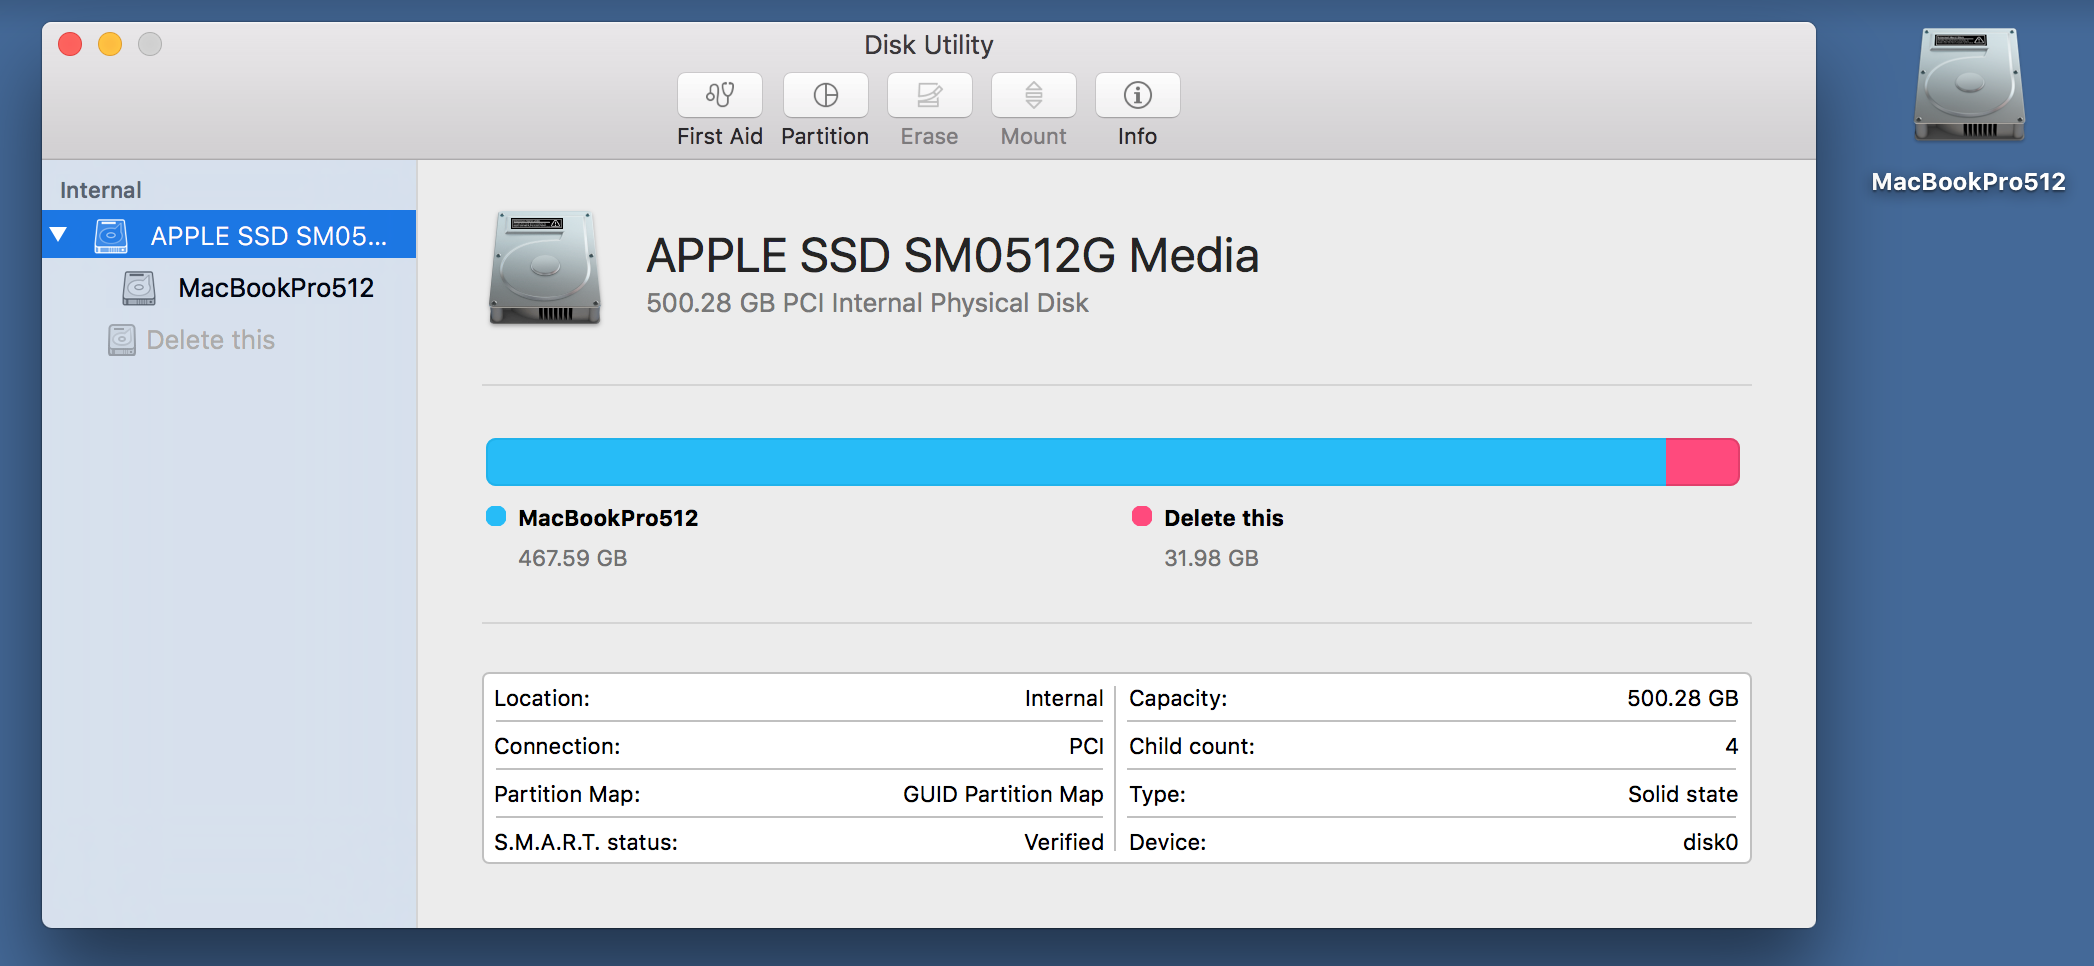Click the 467.59 GB size value
The image size is (2094, 966).
pos(573,558)
